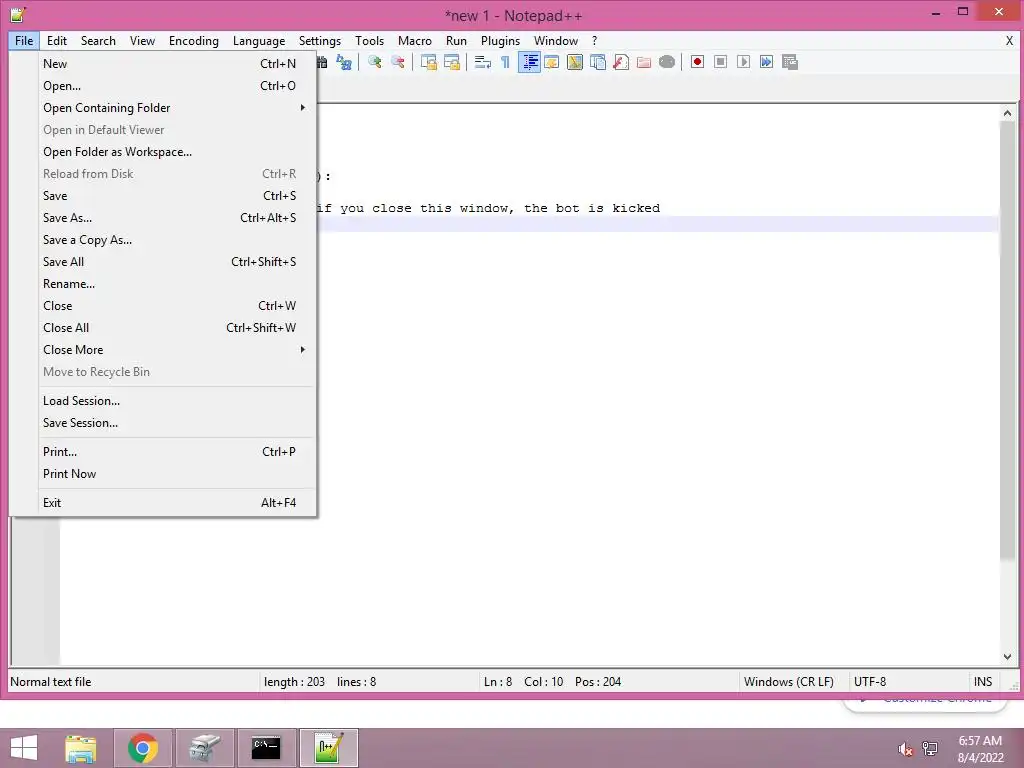
Task: Open File Explorer from the taskbar
Action: tap(81, 748)
